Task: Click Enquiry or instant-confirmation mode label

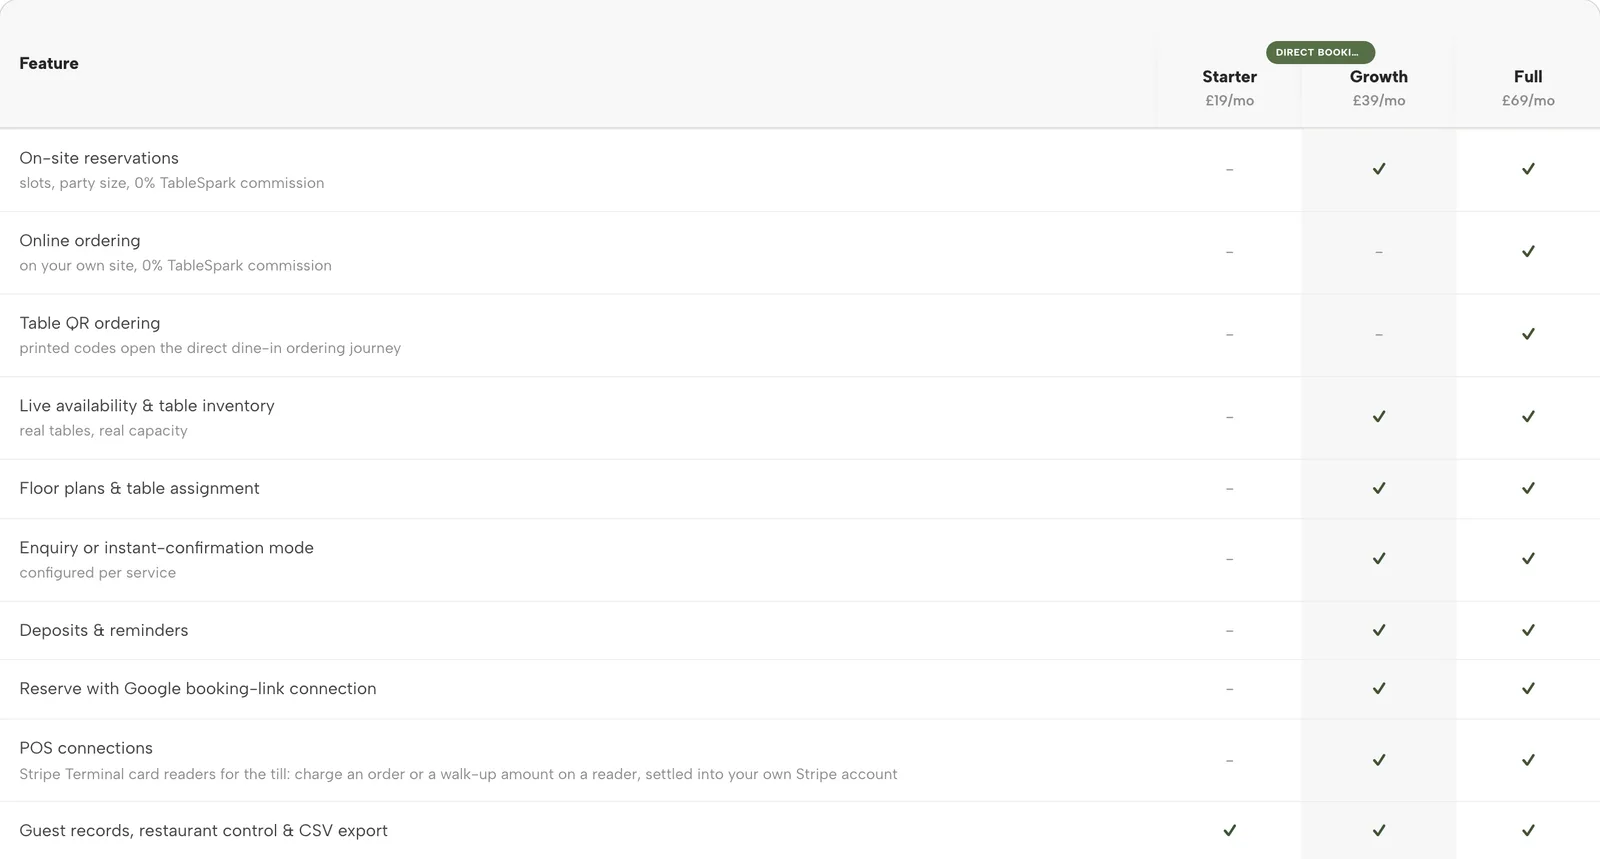Action: (x=166, y=548)
